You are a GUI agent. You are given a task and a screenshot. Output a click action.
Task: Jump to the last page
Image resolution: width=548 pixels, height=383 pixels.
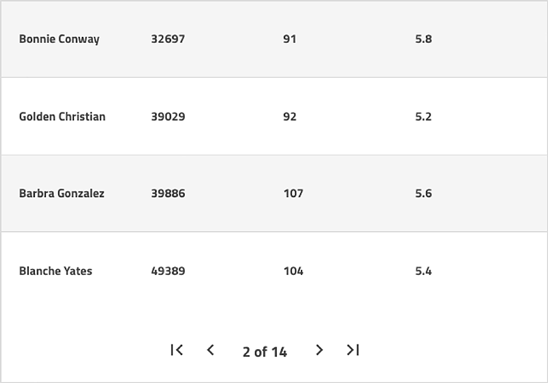(x=353, y=350)
